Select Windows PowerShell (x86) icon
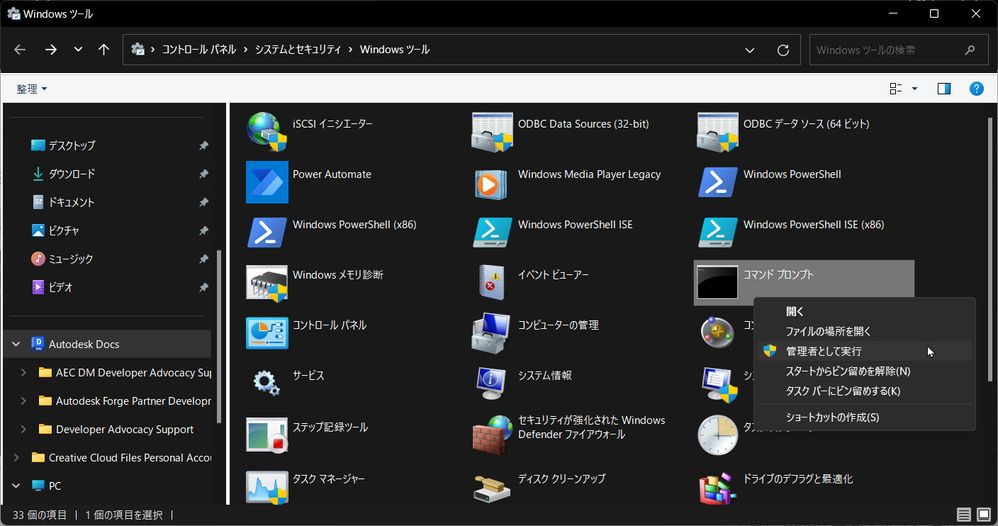The image size is (998, 526). 267,232
